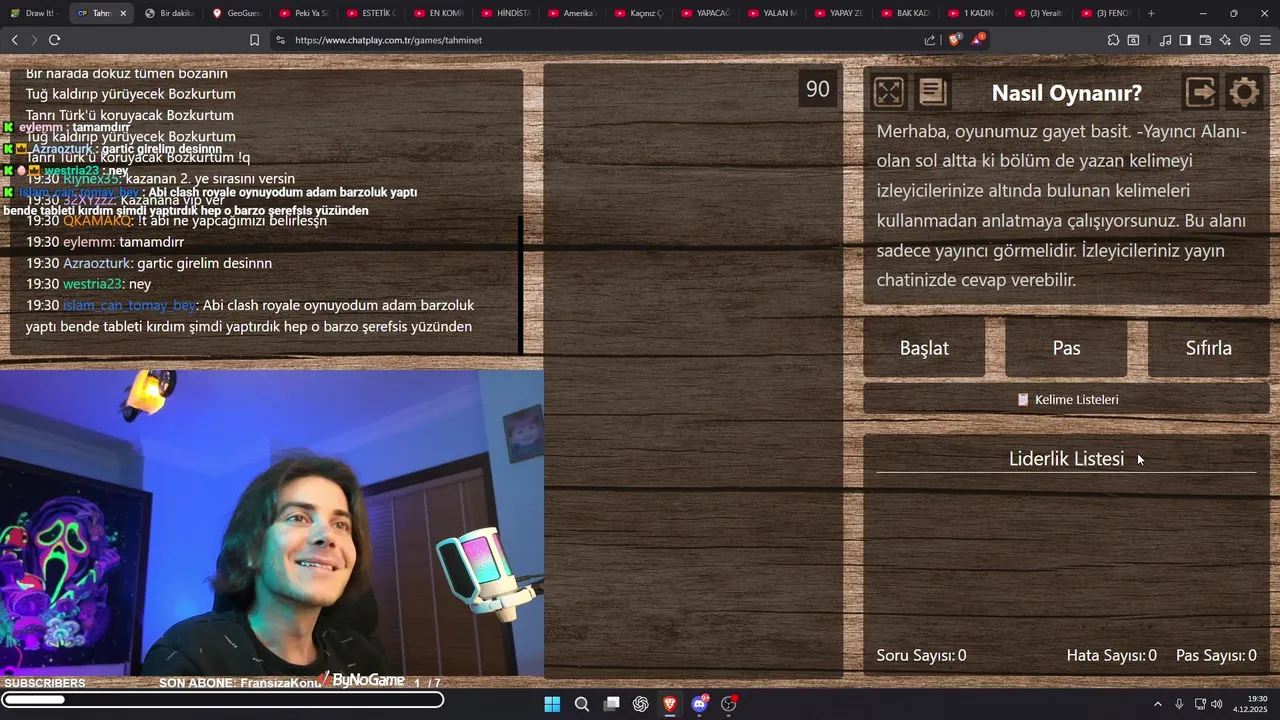Screen dimensions: 1280x720
Task: Open the Brave VPN shield icon
Action: [x=1245, y=40]
